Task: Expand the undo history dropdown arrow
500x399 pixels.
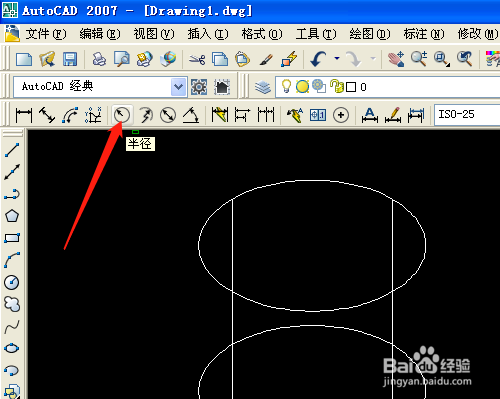Action: coord(337,59)
